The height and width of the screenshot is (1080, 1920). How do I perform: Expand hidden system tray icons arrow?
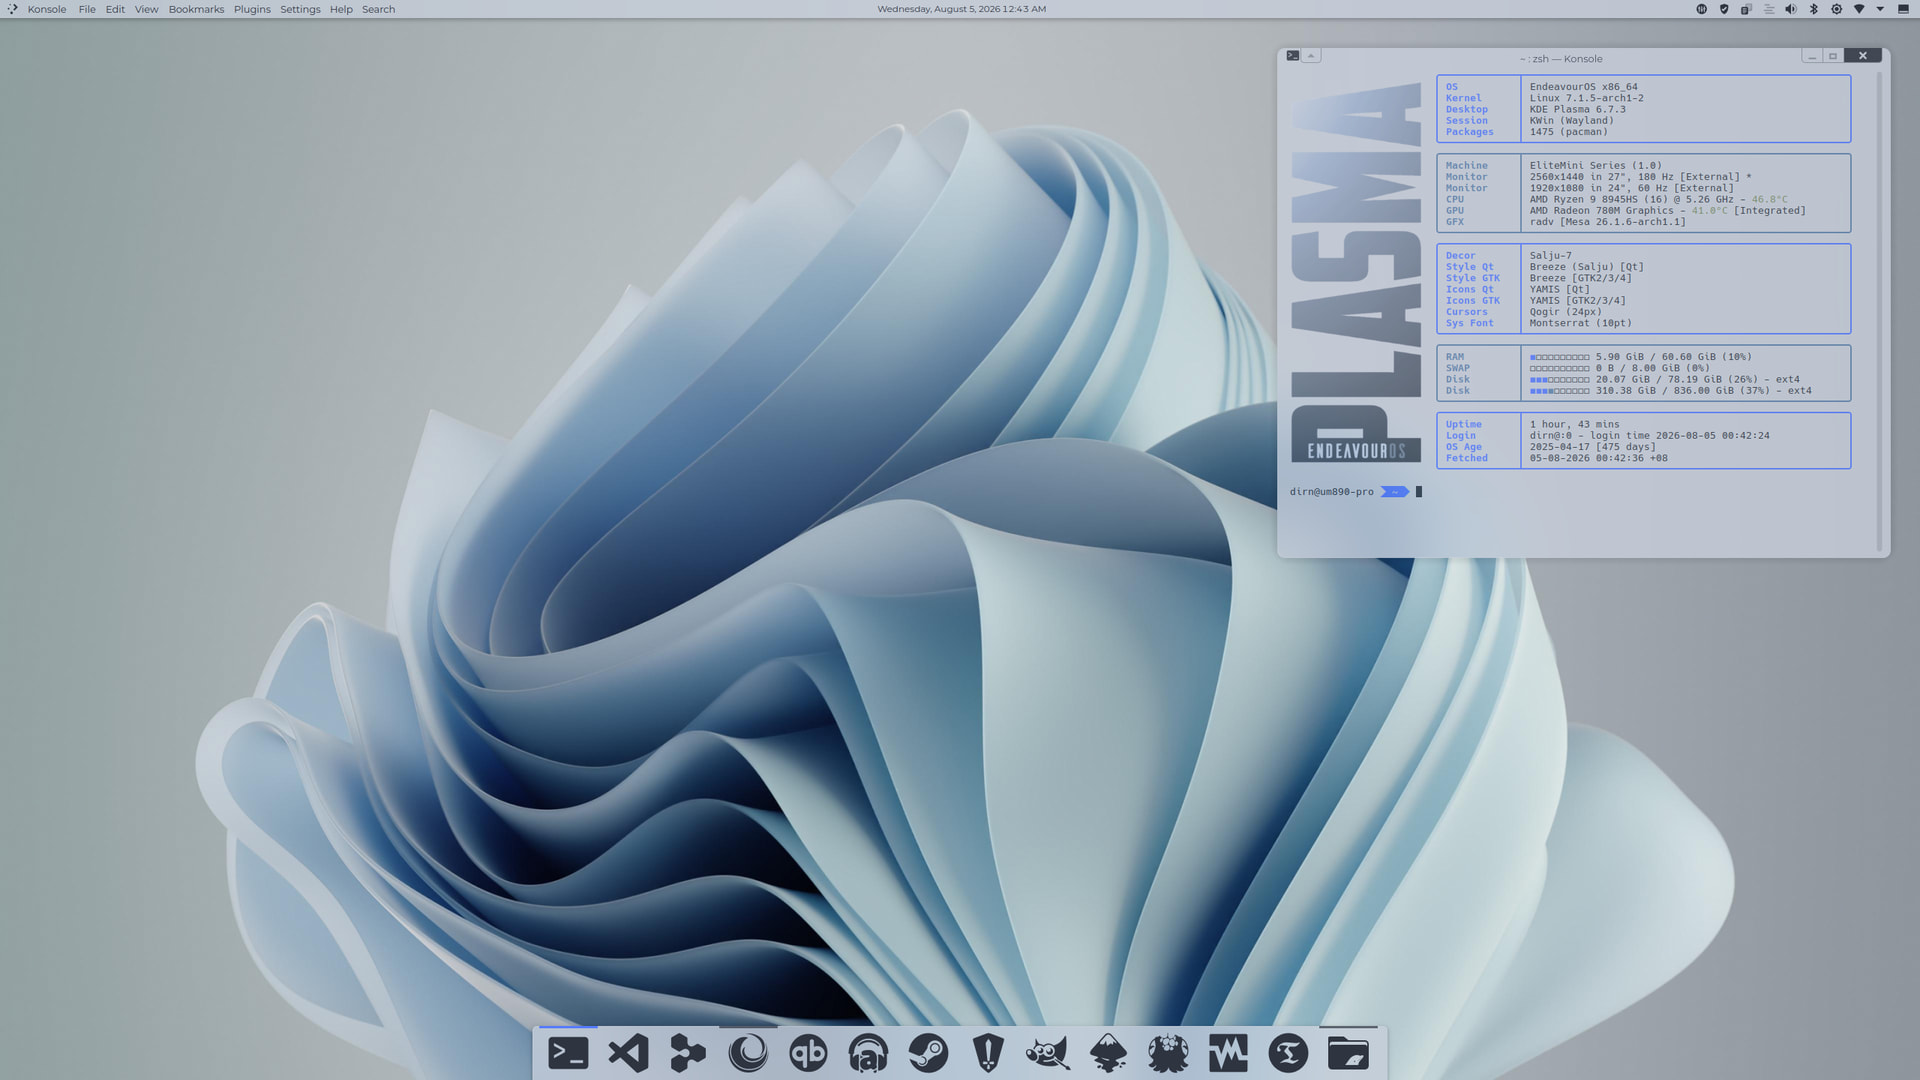coord(1881,9)
